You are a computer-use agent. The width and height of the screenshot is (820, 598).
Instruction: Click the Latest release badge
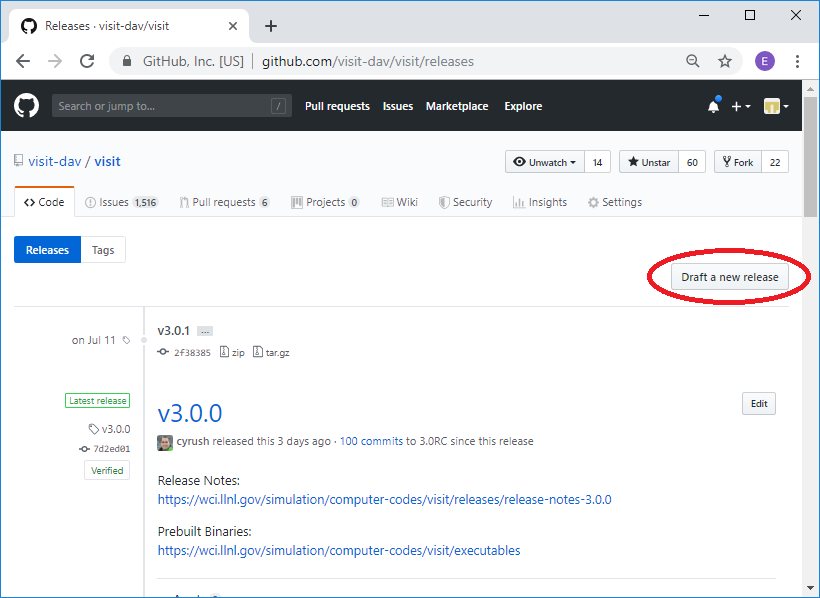tap(97, 400)
